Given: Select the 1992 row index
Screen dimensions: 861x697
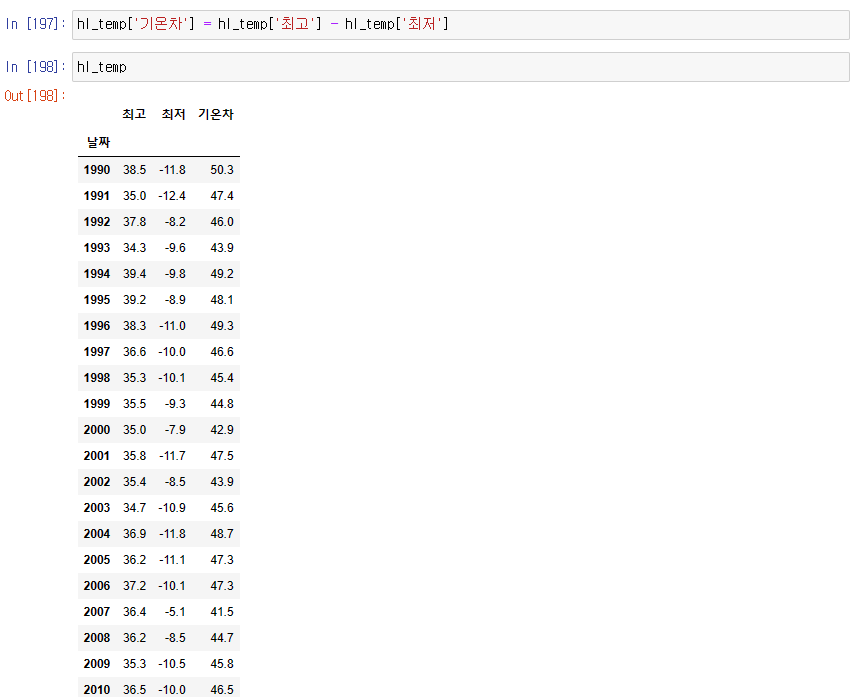Looking at the screenshot, I should (97, 222).
